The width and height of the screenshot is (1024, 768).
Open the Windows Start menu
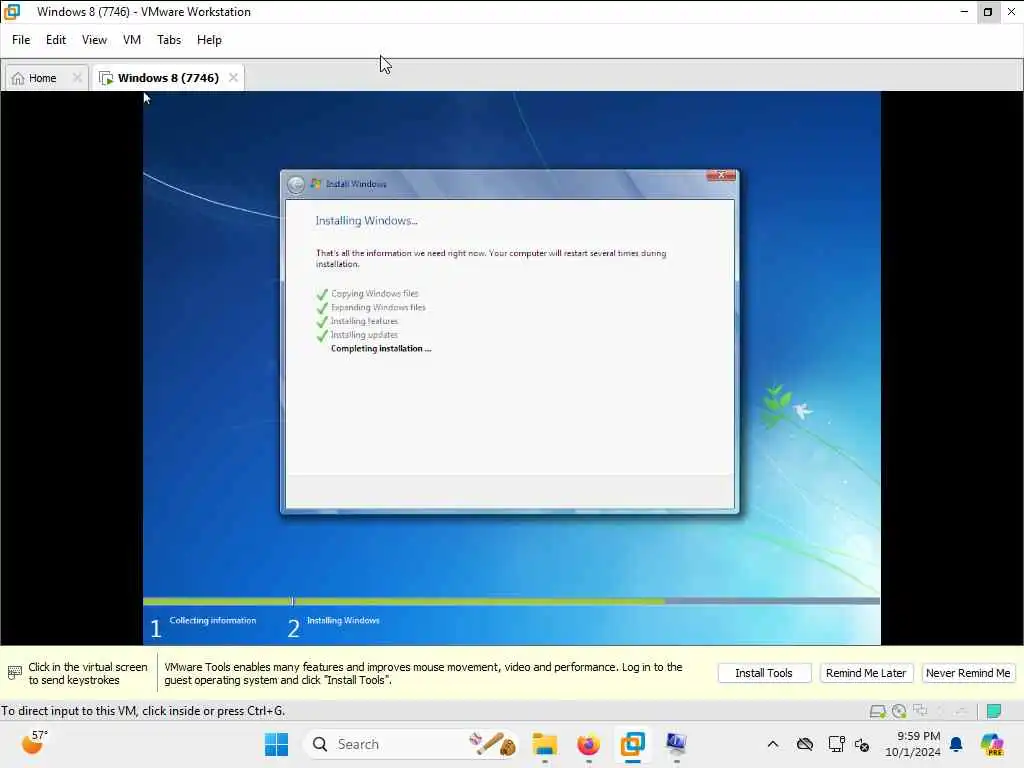276,744
